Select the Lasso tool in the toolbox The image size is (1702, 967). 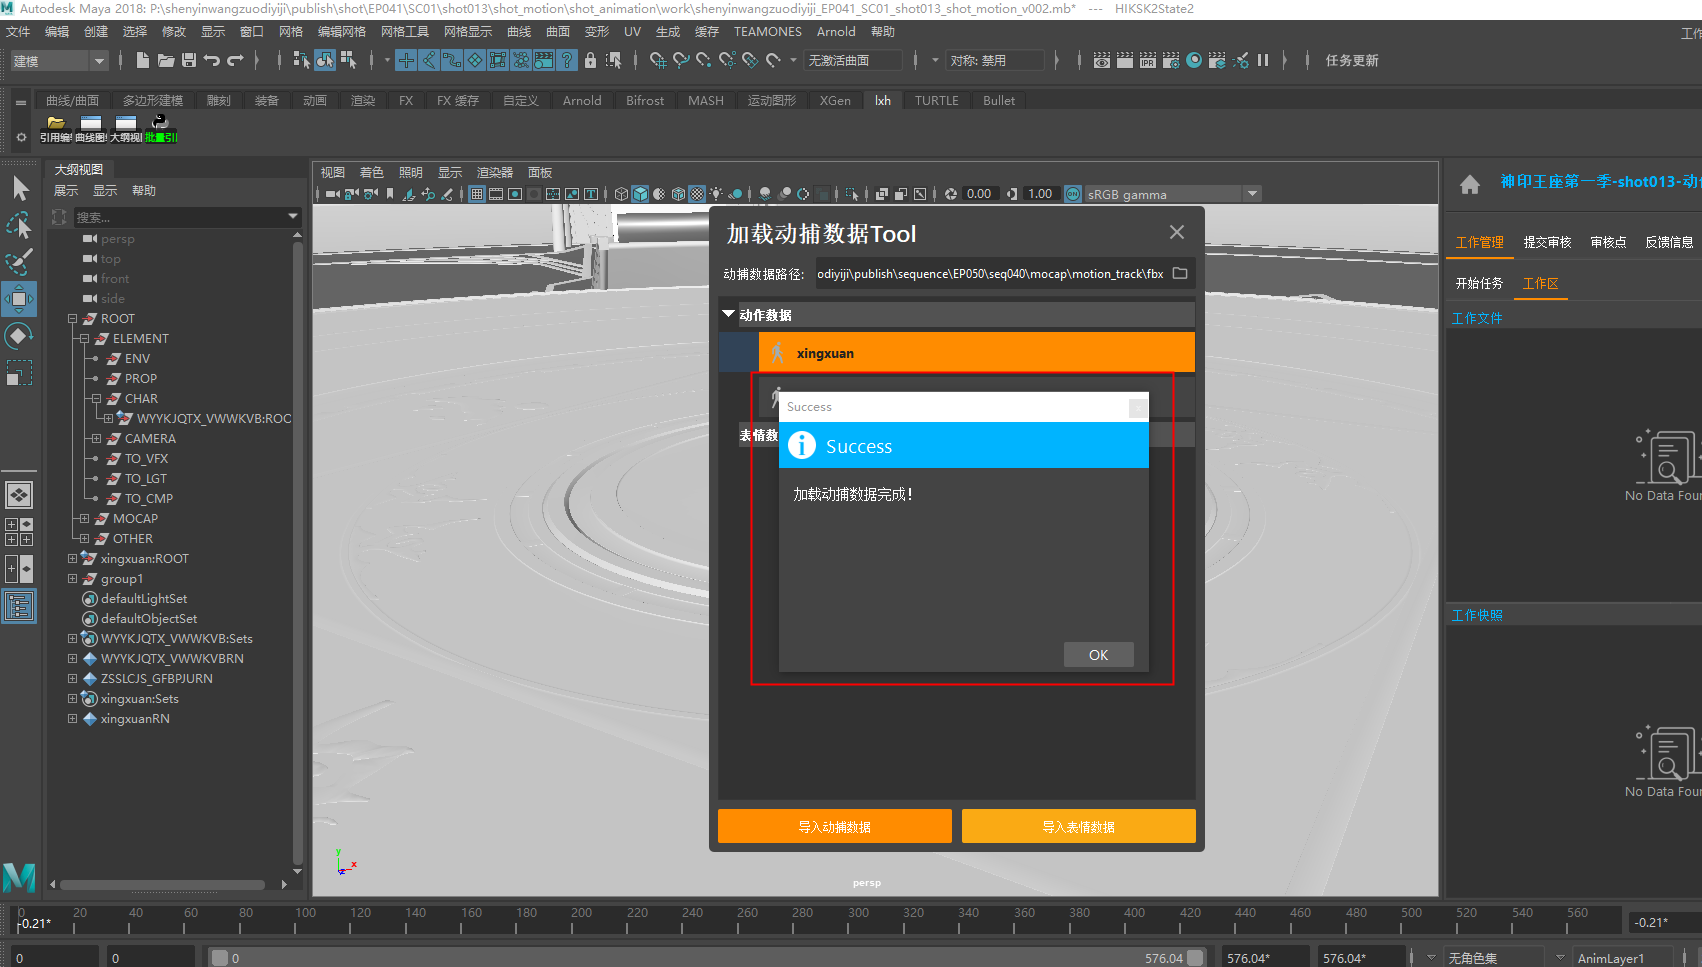pos(19,226)
